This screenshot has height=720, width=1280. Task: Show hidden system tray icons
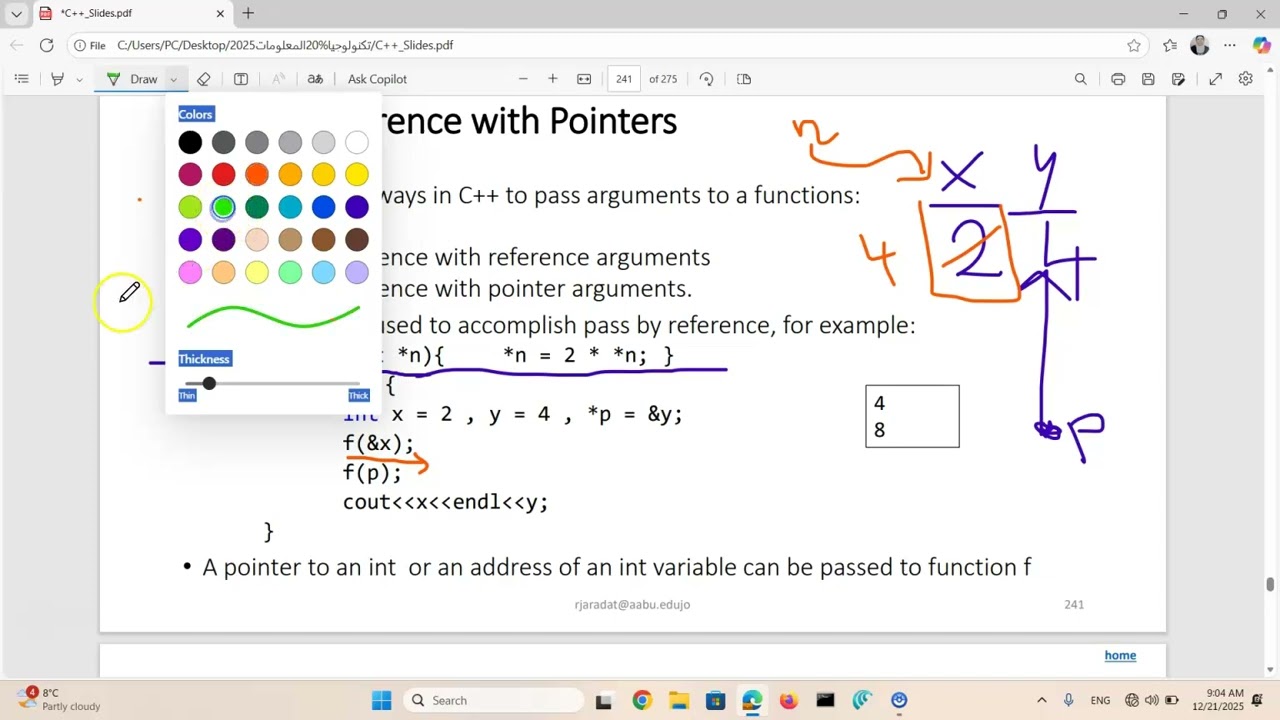1041,700
